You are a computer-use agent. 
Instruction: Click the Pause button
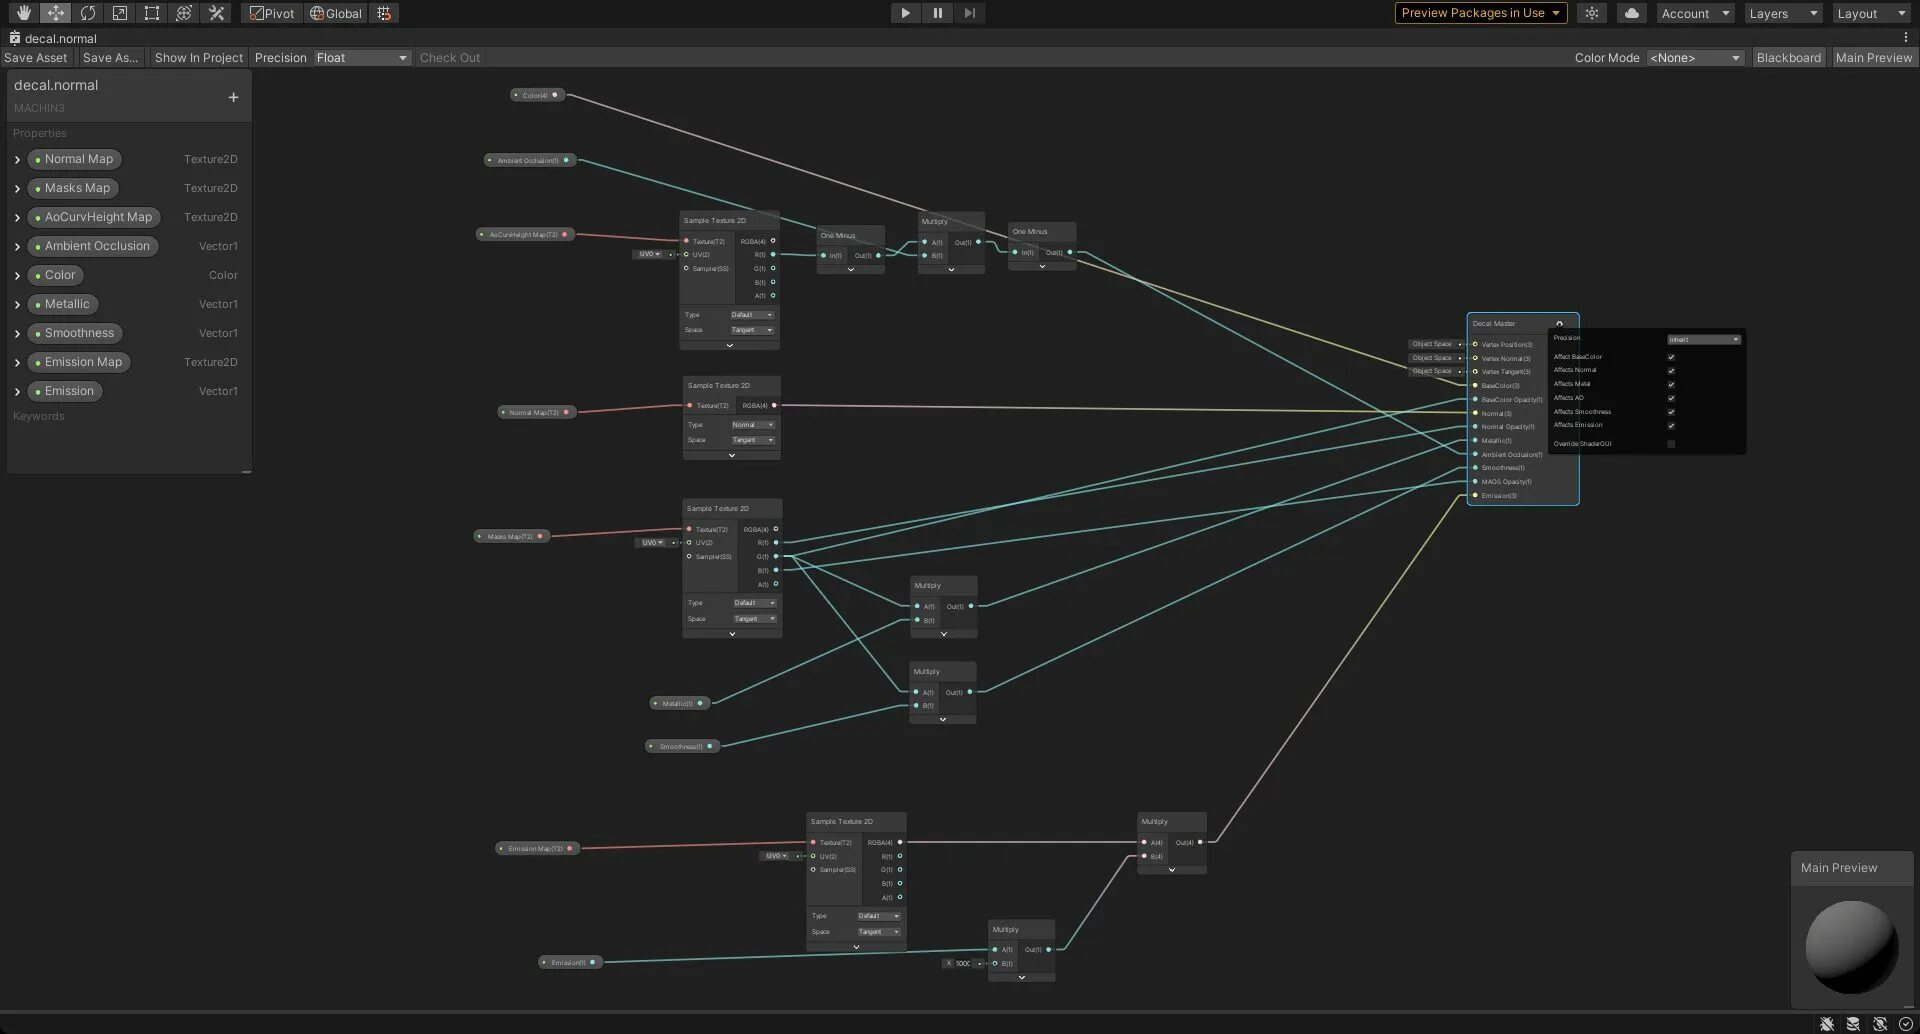pyautogui.click(x=937, y=13)
